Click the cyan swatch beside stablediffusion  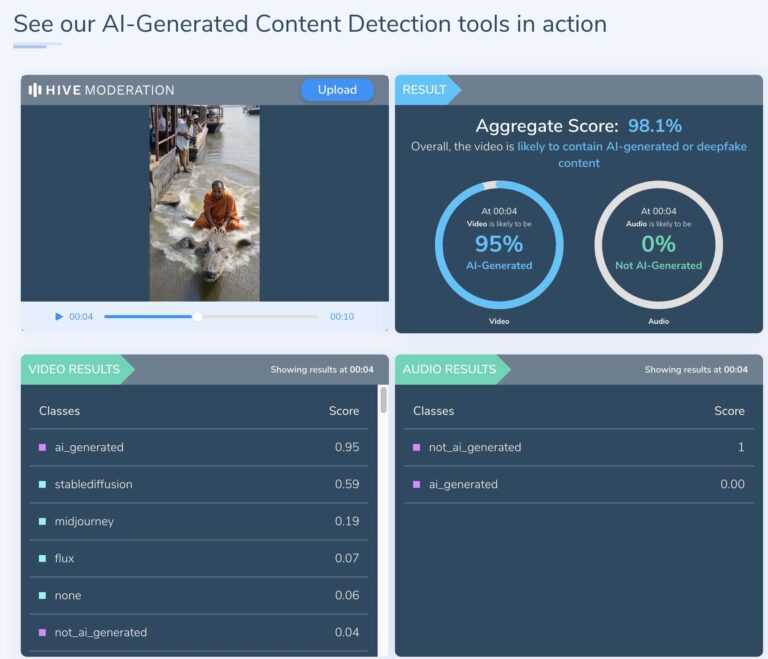click(43, 485)
